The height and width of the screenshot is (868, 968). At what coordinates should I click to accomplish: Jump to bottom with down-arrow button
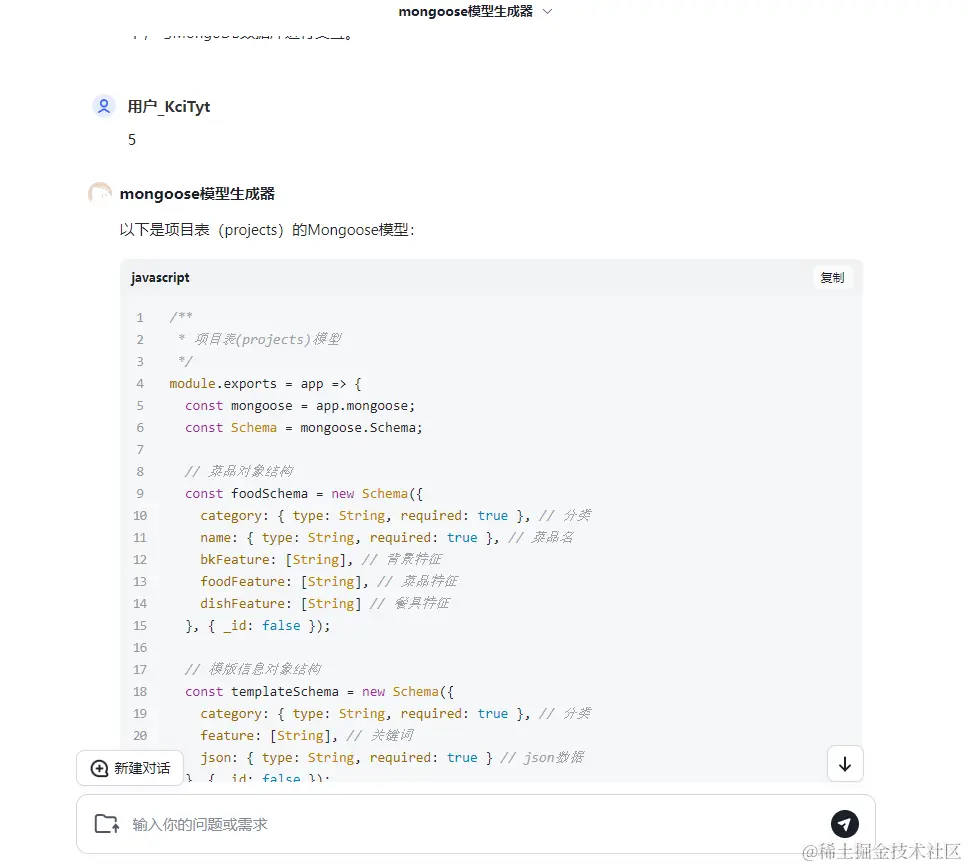point(845,764)
